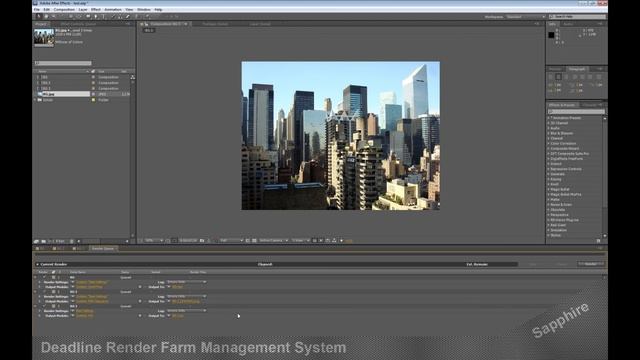Select the Clone Stamp tool

coord(120,16)
